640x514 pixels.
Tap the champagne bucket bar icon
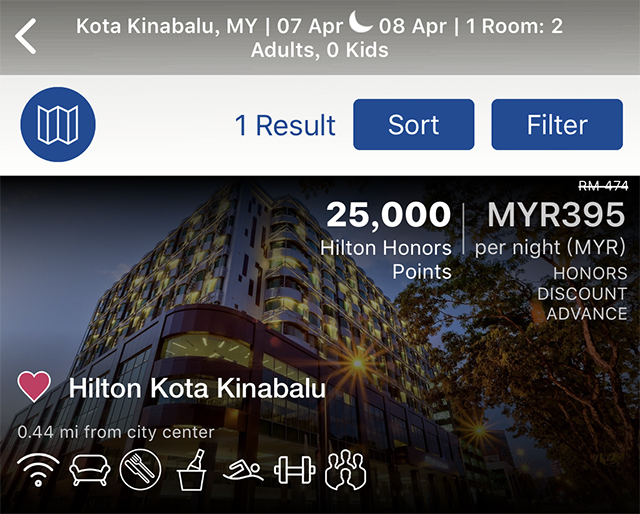[192, 469]
